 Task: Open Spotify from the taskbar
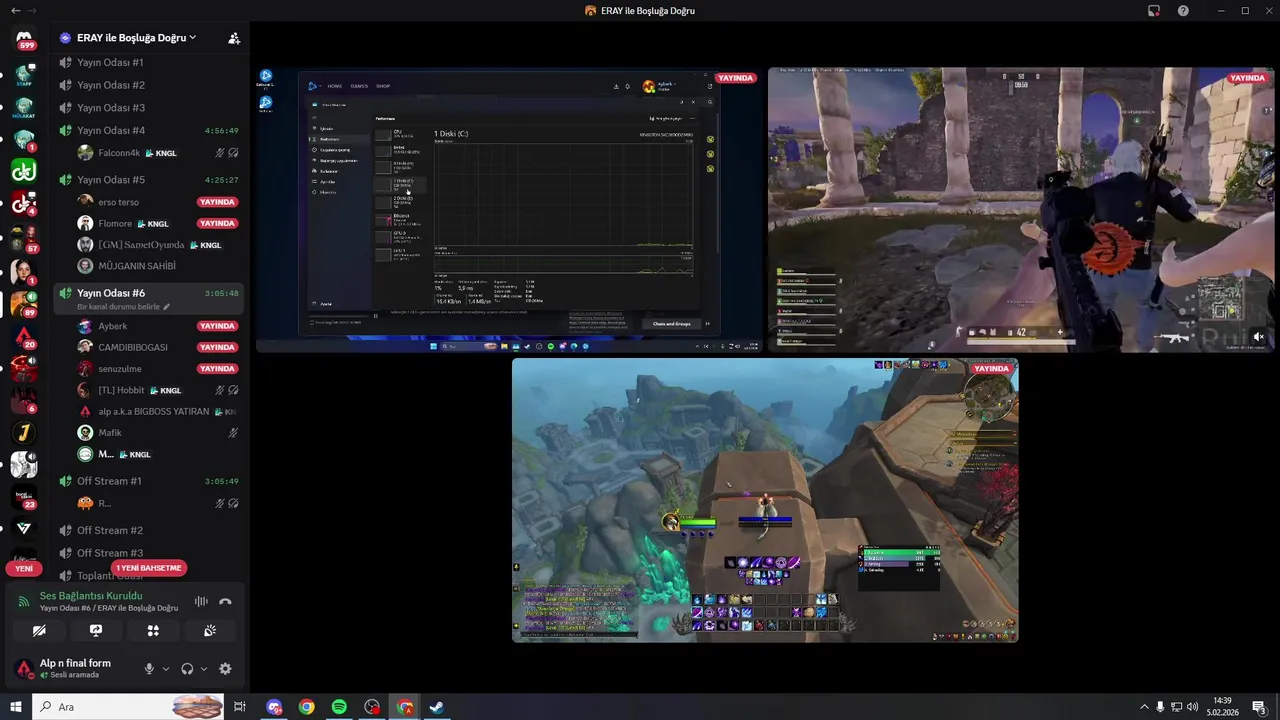point(339,707)
